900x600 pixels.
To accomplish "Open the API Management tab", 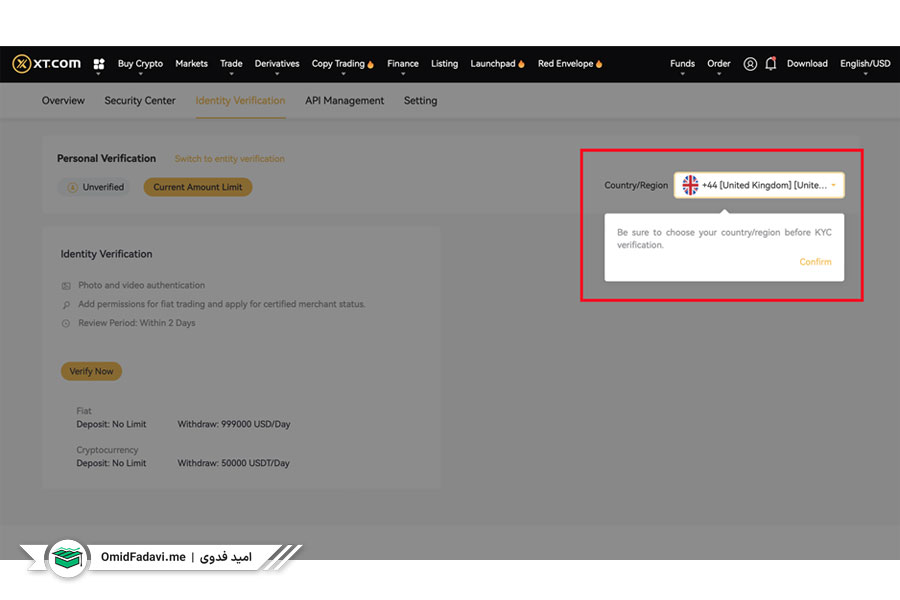I will [344, 100].
